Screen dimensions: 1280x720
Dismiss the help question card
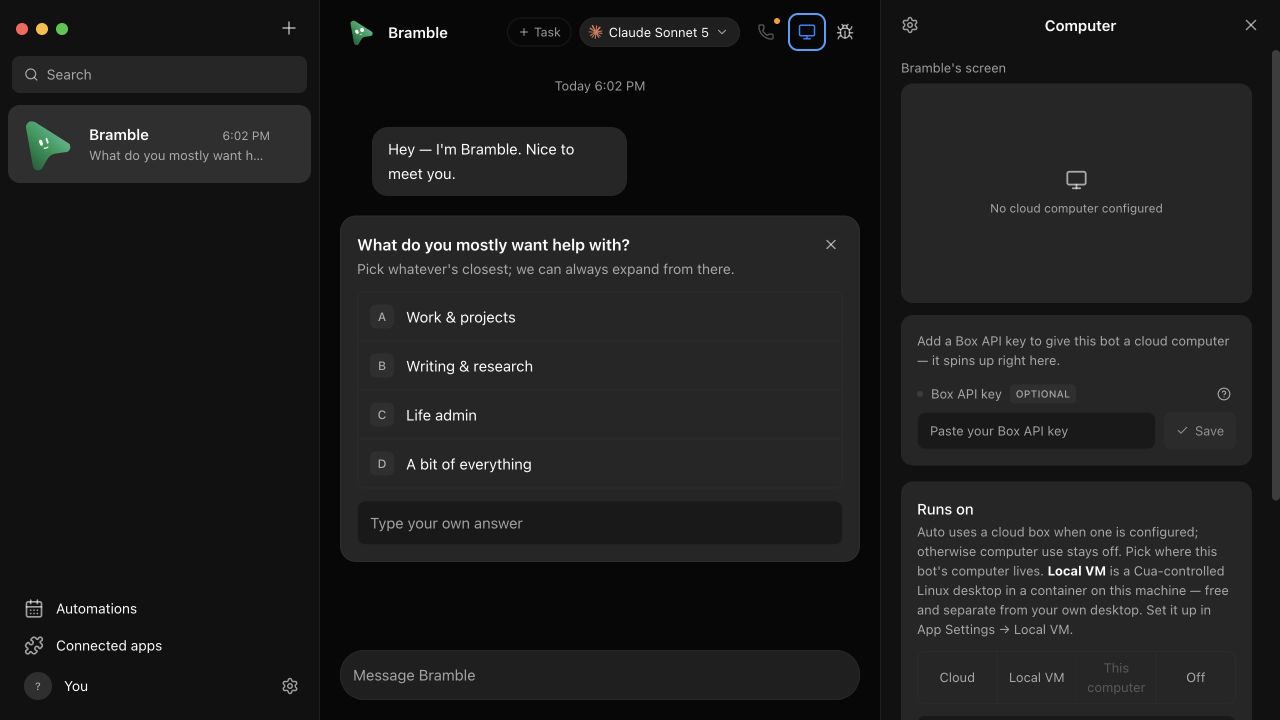click(x=831, y=244)
